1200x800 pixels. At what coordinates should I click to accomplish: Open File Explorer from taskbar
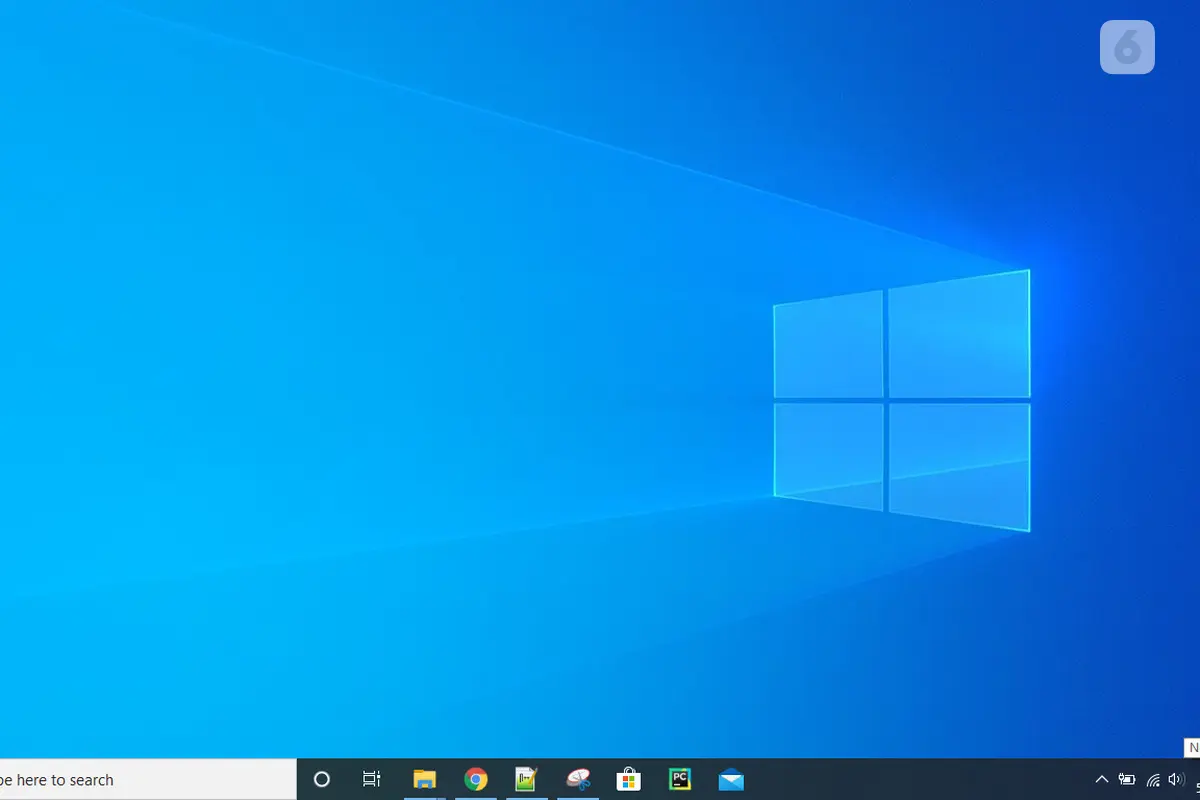[425, 780]
